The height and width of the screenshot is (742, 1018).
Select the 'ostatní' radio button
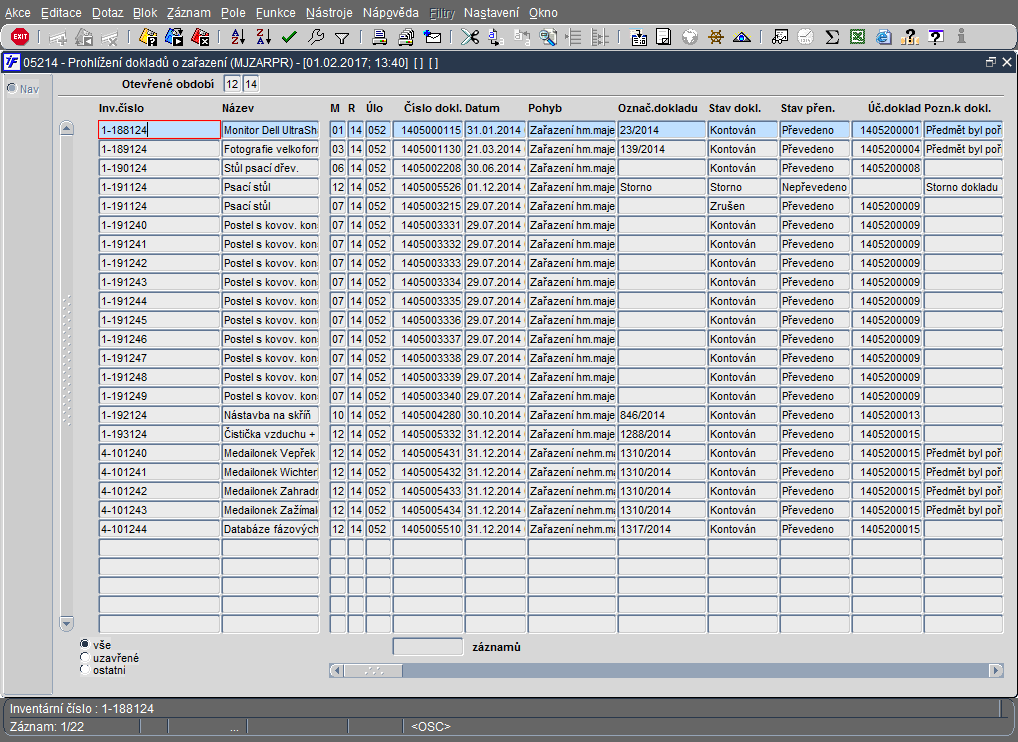(x=84, y=669)
